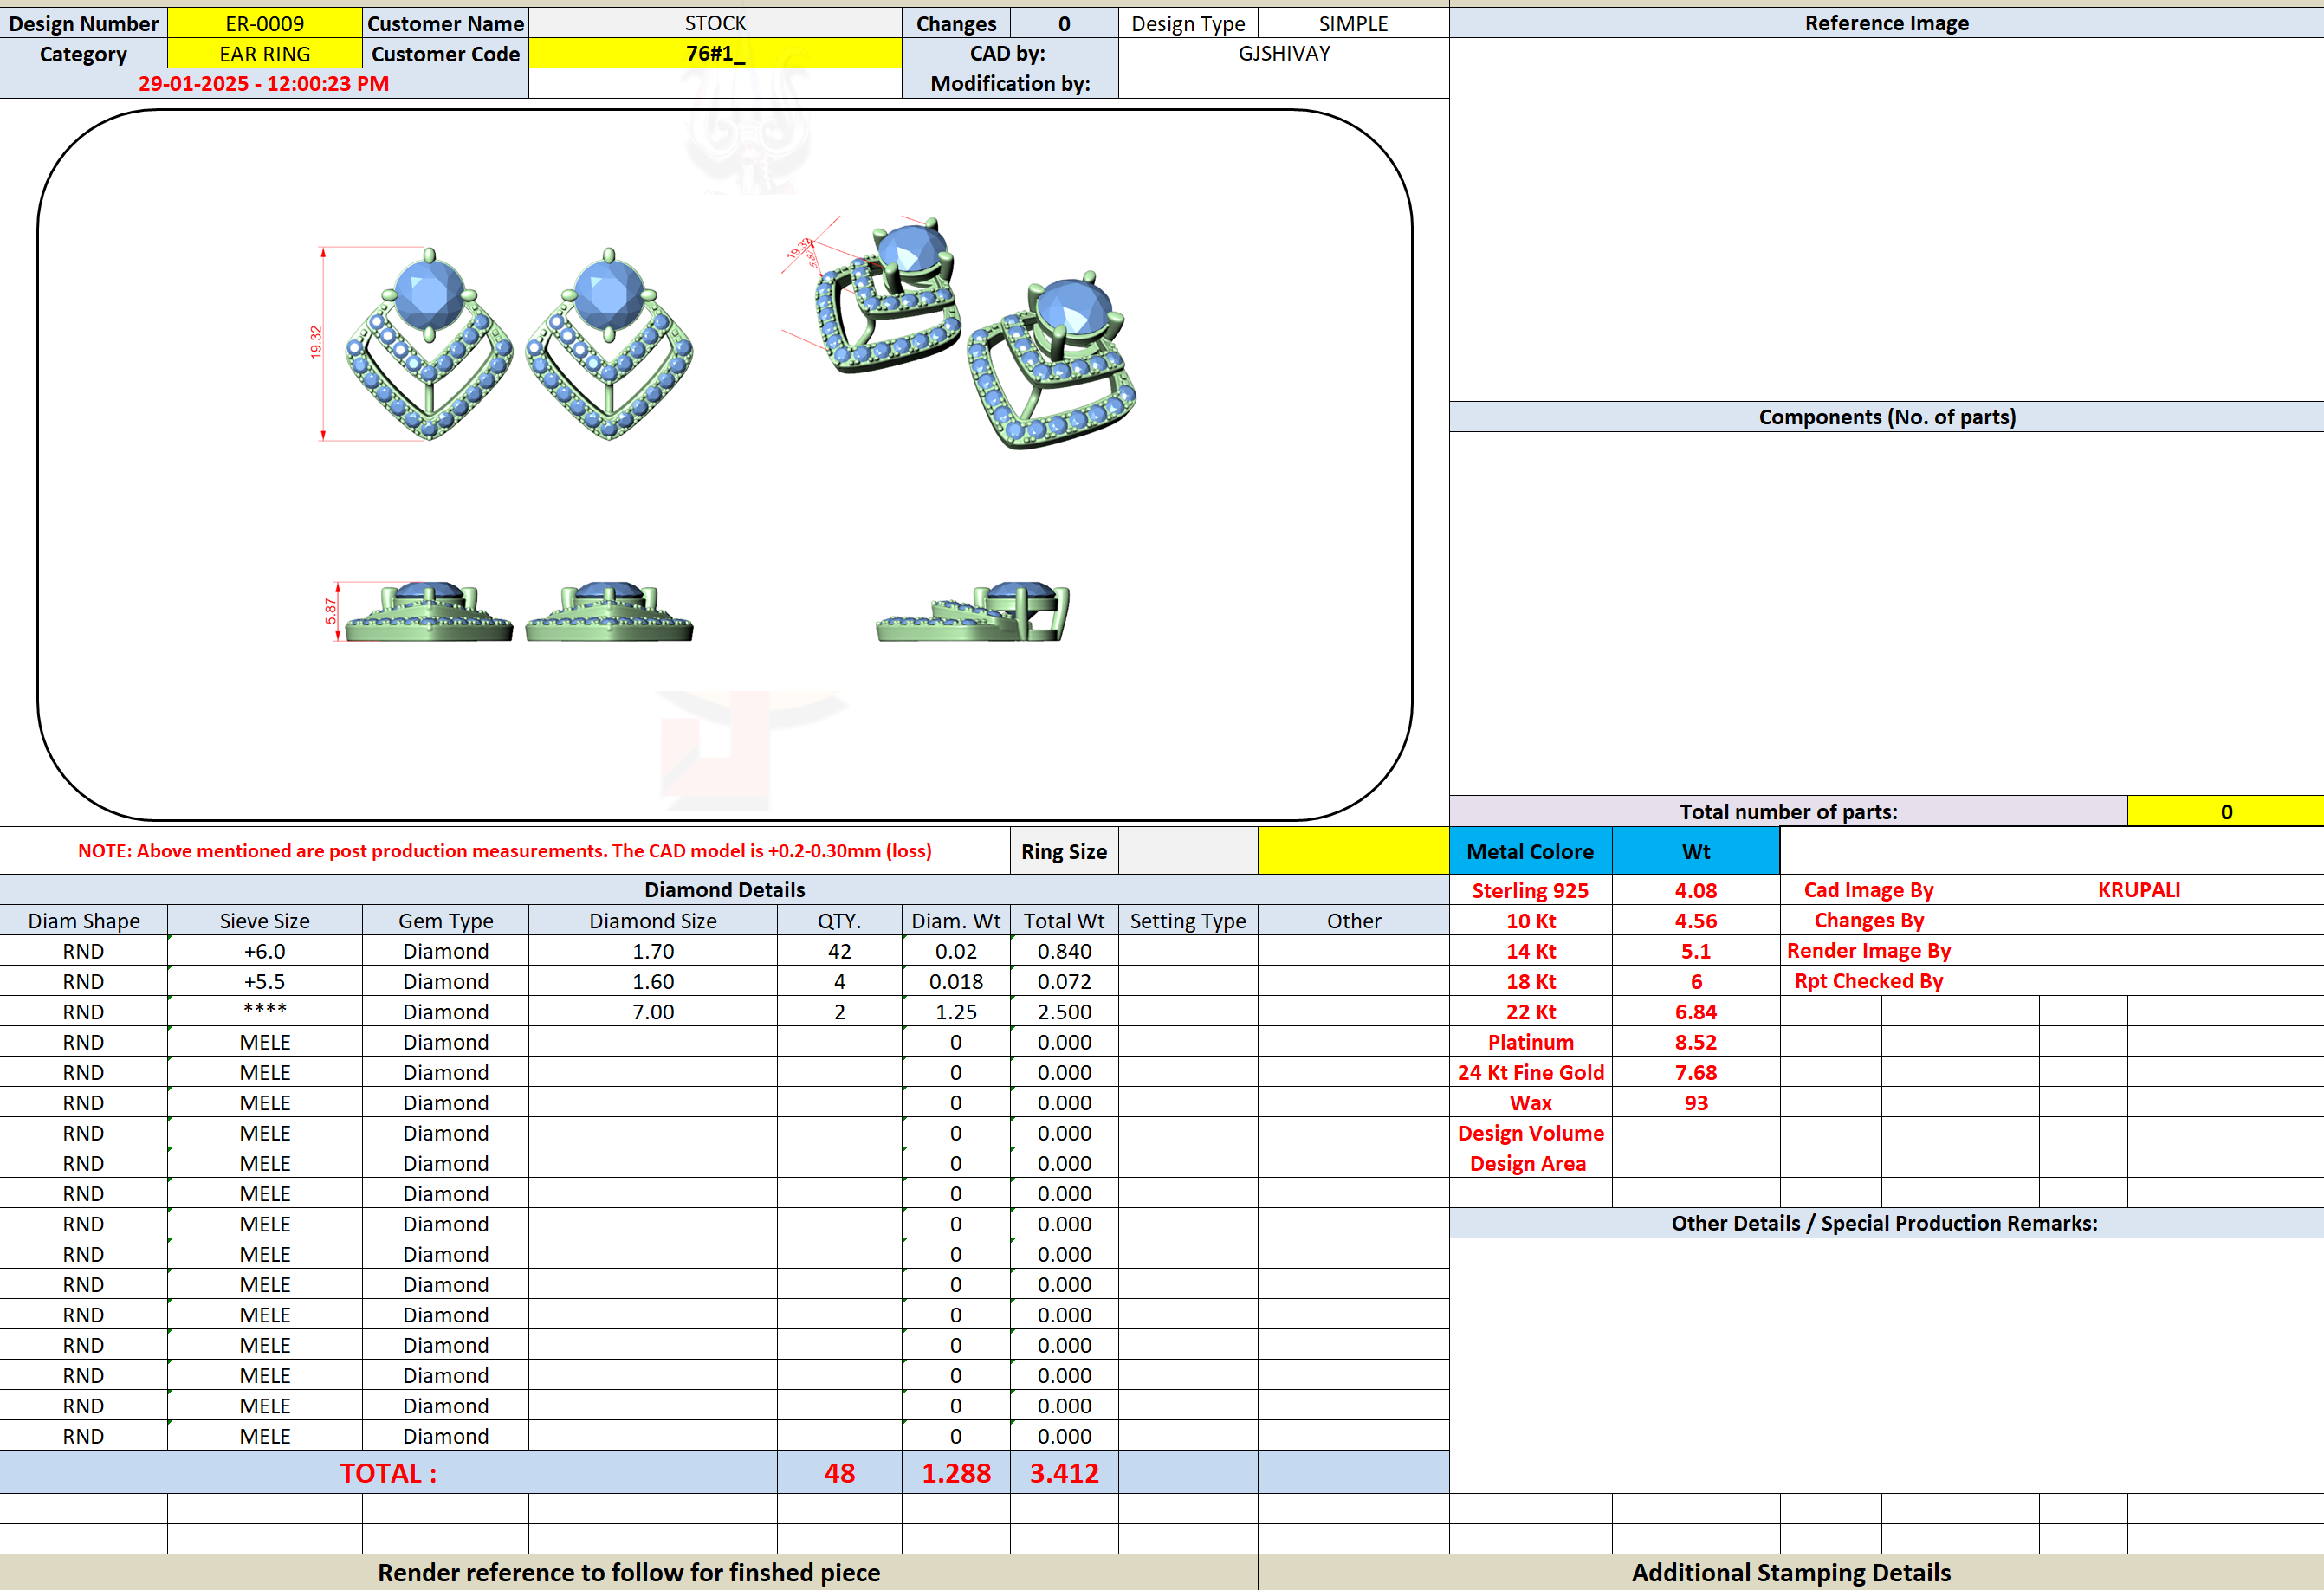Select the customer name cell STOCK
Image resolution: width=2324 pixels, height=1590 pixels.
[715, 23]
